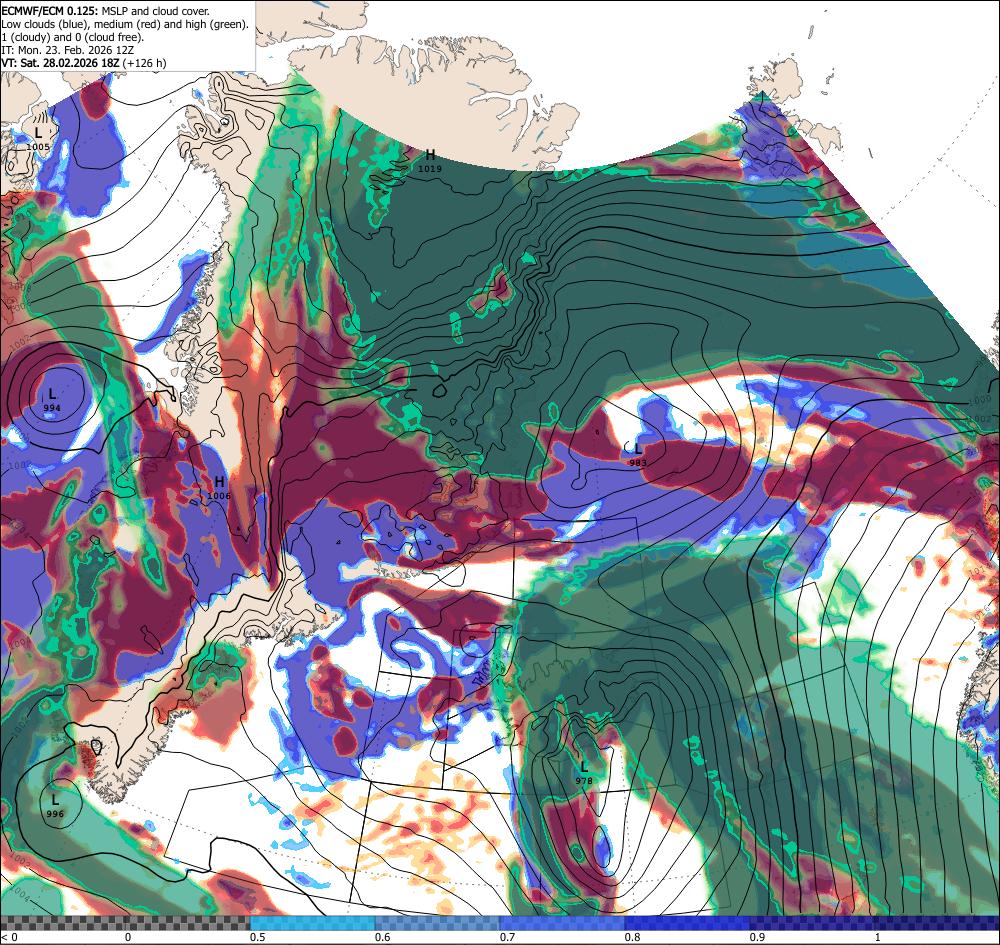Select the high pressure center labeled 1006

click(x=219, y=487)
